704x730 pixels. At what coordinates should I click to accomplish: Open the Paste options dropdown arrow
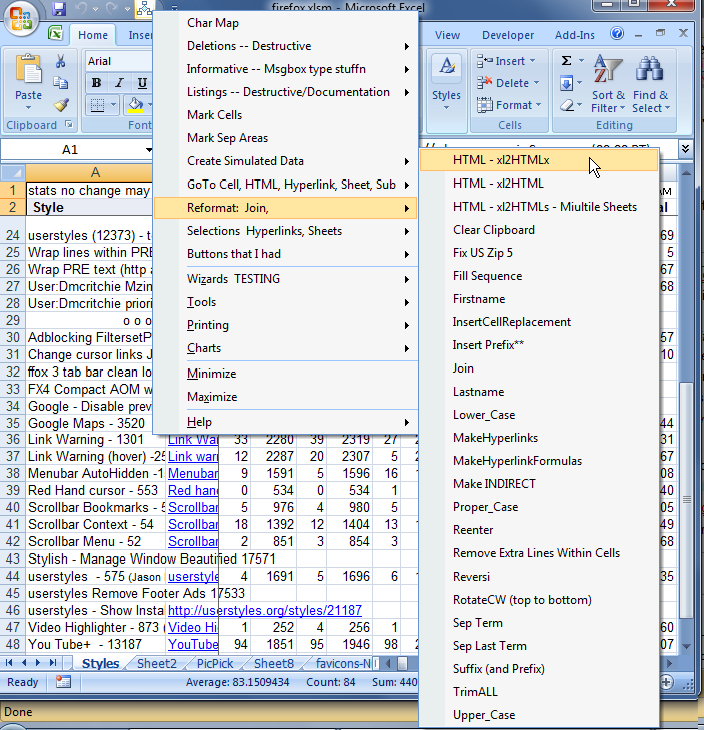point(28,108)
